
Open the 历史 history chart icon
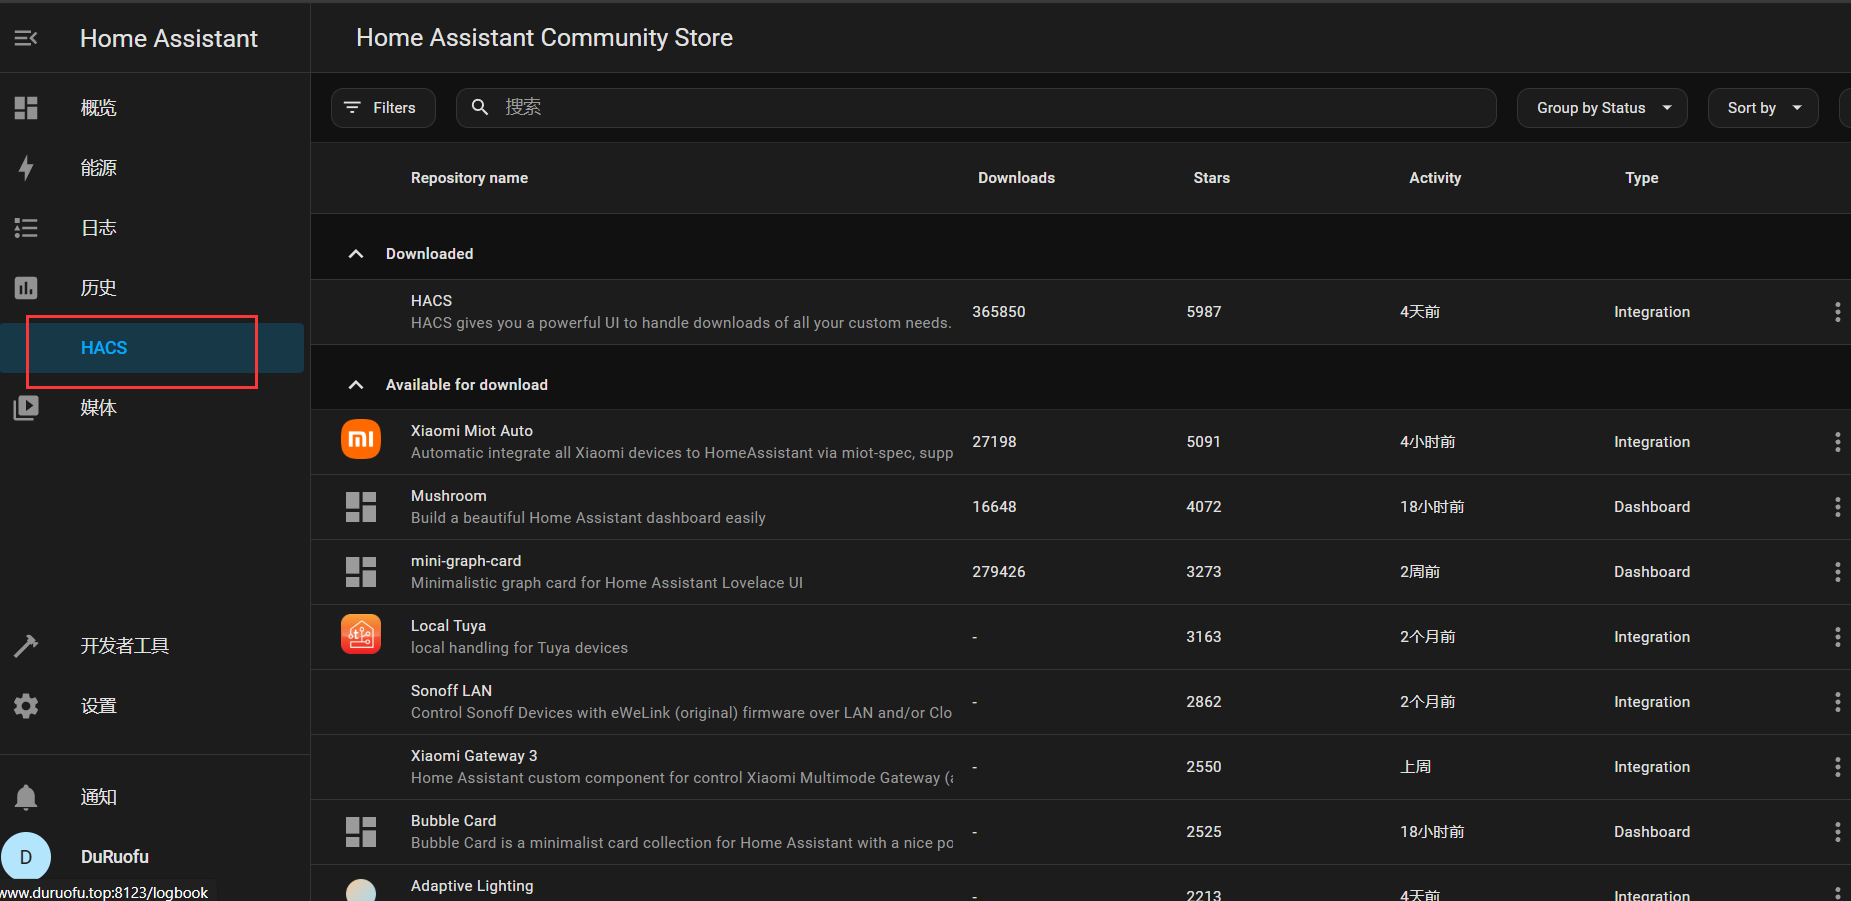point(26,288)
